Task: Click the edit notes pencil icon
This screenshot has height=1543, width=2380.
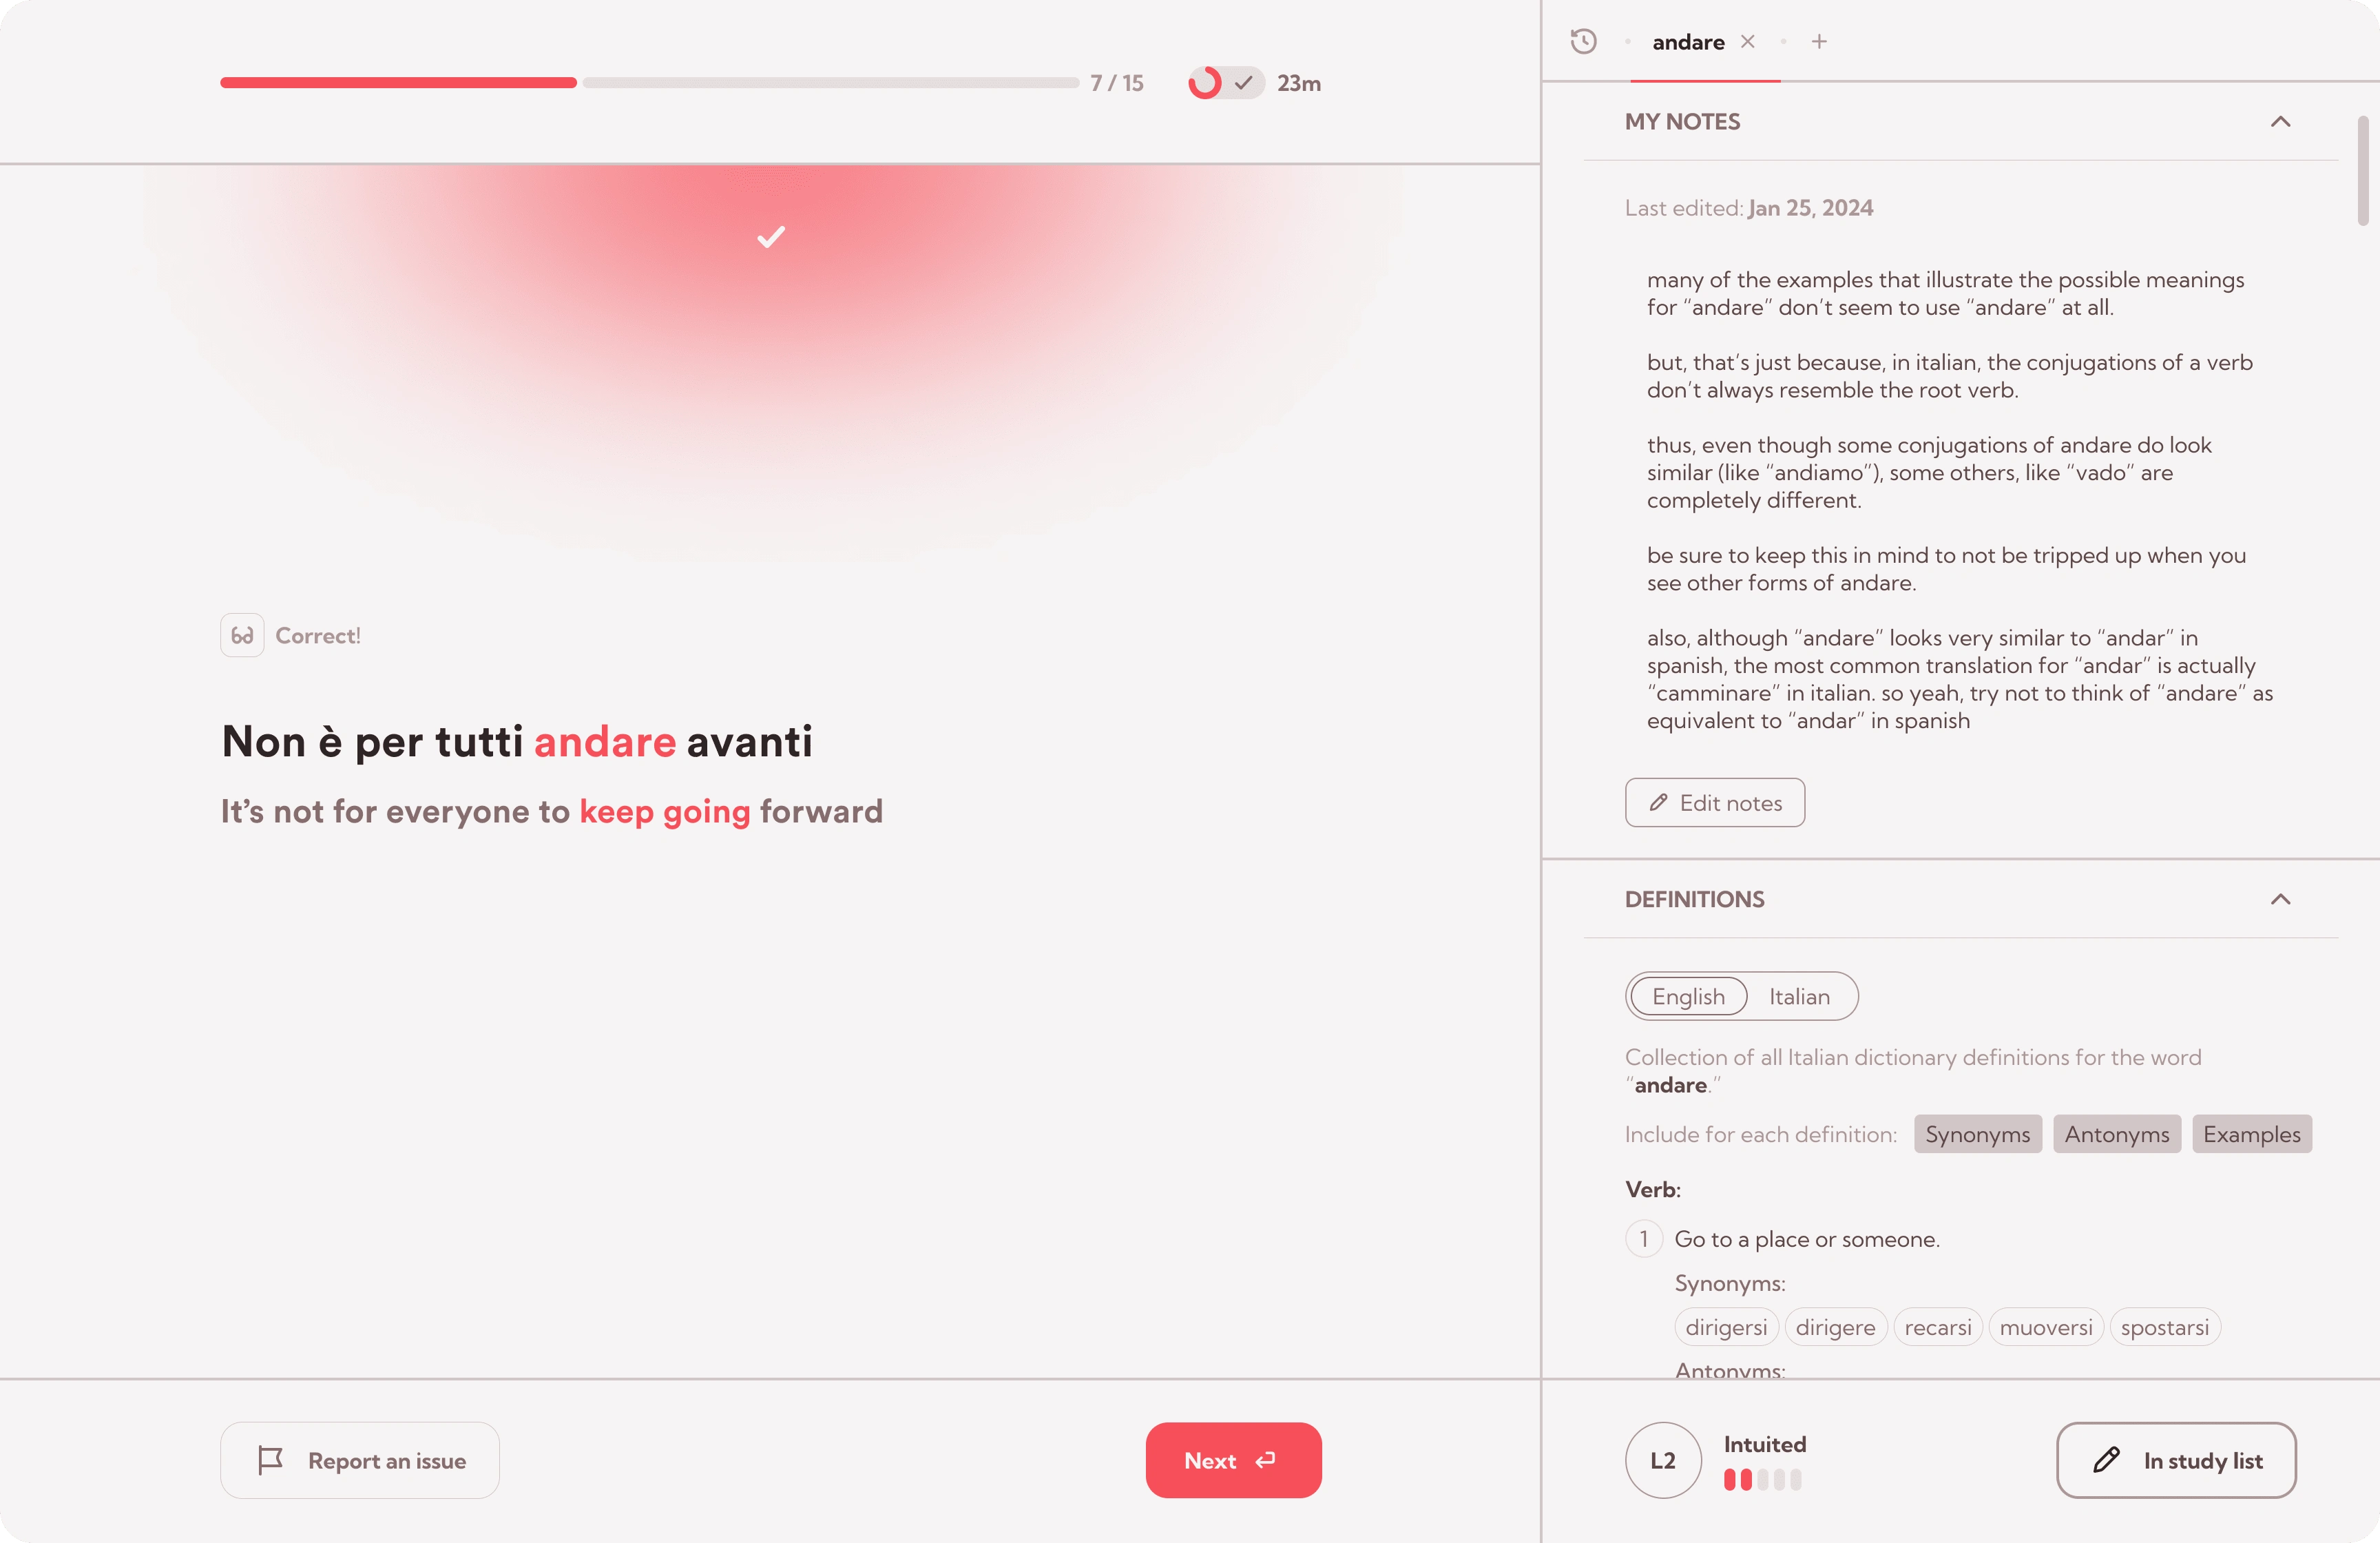Action: 1657,802
